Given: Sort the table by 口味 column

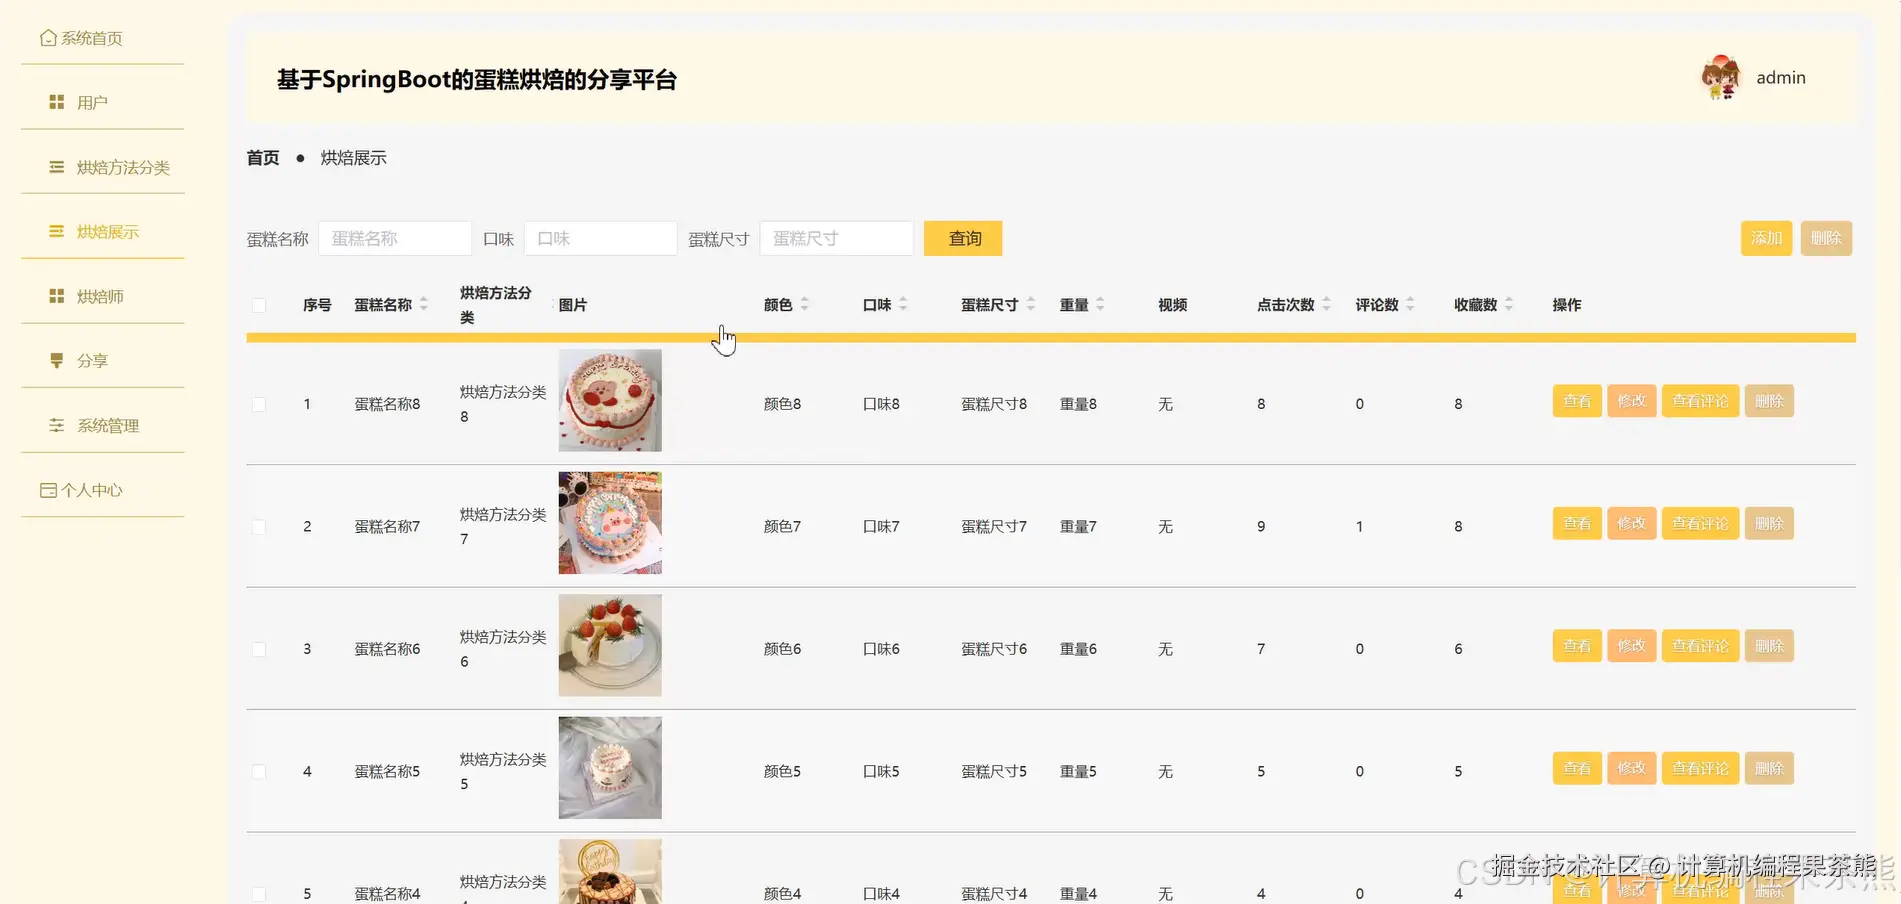Looking at the screenshot, I should (x=903, y=304).
